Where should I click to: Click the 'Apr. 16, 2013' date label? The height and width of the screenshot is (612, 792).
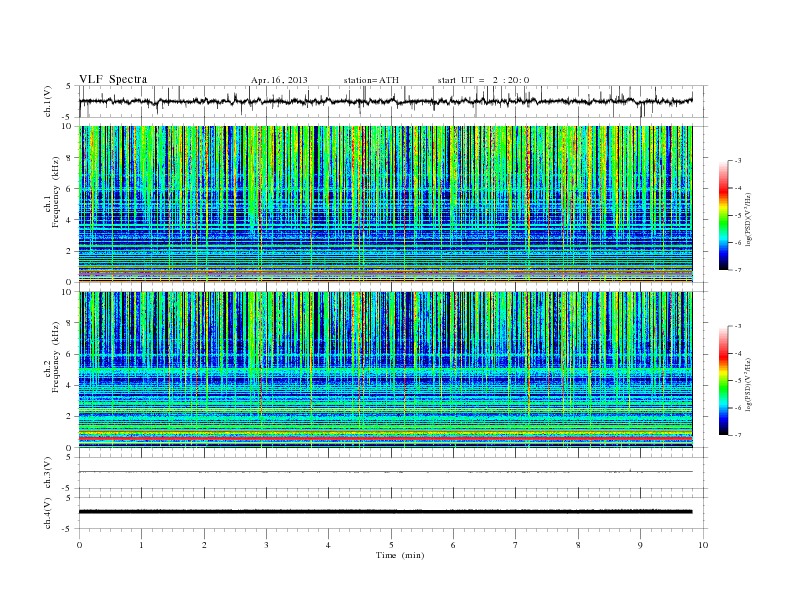coord(279,80)
